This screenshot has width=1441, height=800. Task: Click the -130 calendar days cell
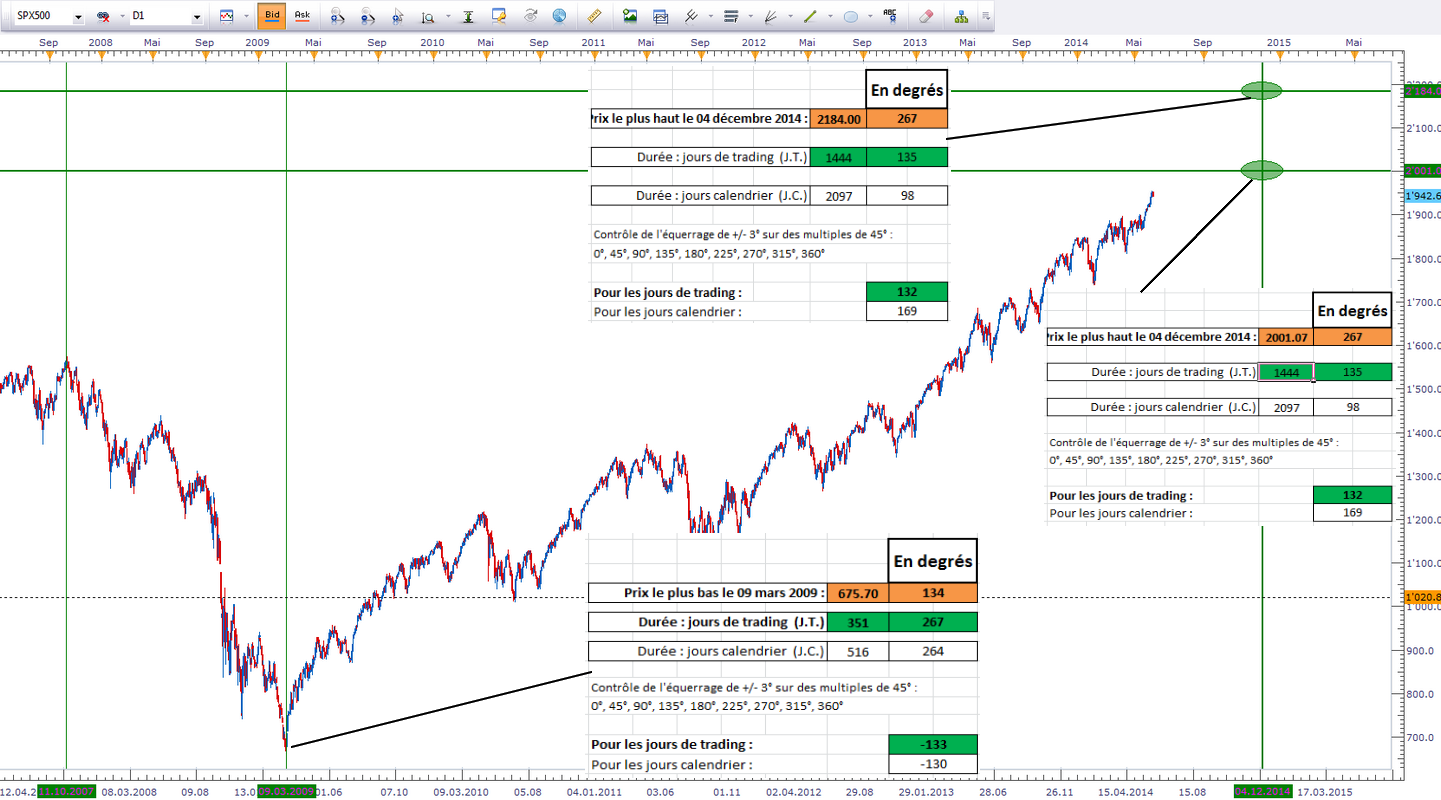click(x=933, y=764)
